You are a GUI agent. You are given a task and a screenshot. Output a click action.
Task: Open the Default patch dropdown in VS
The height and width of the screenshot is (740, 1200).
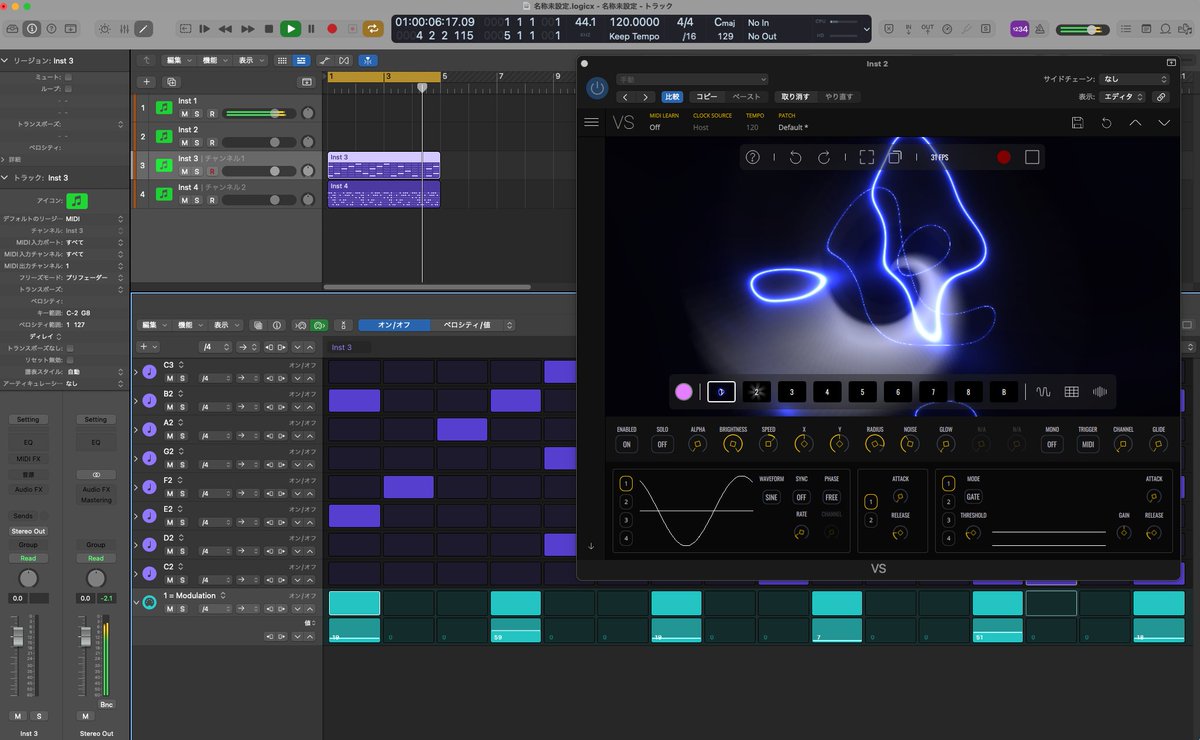[793, 127]
